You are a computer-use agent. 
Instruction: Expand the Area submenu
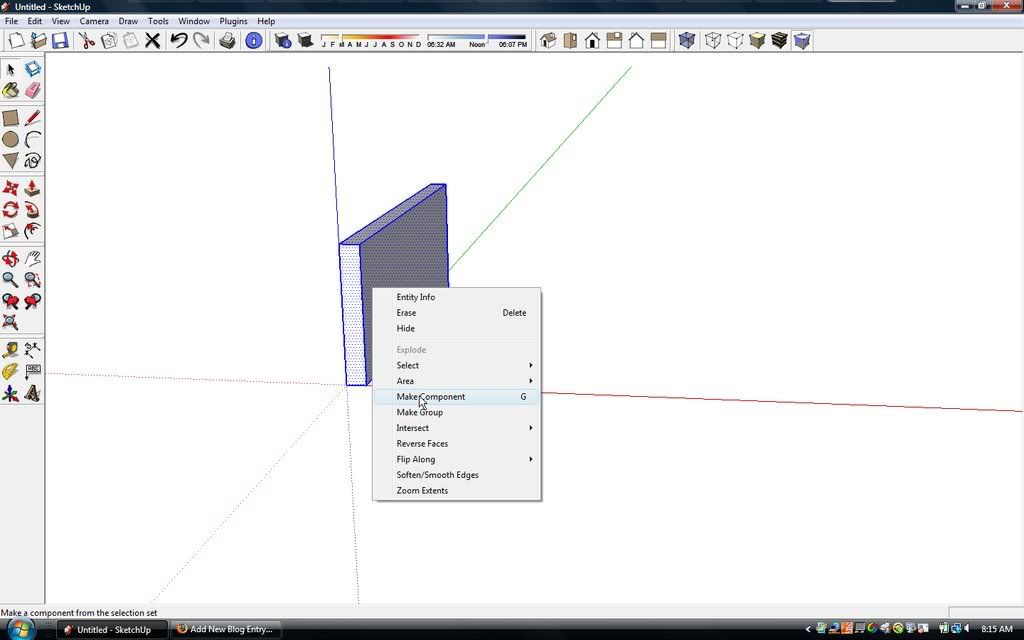[457, 381]
